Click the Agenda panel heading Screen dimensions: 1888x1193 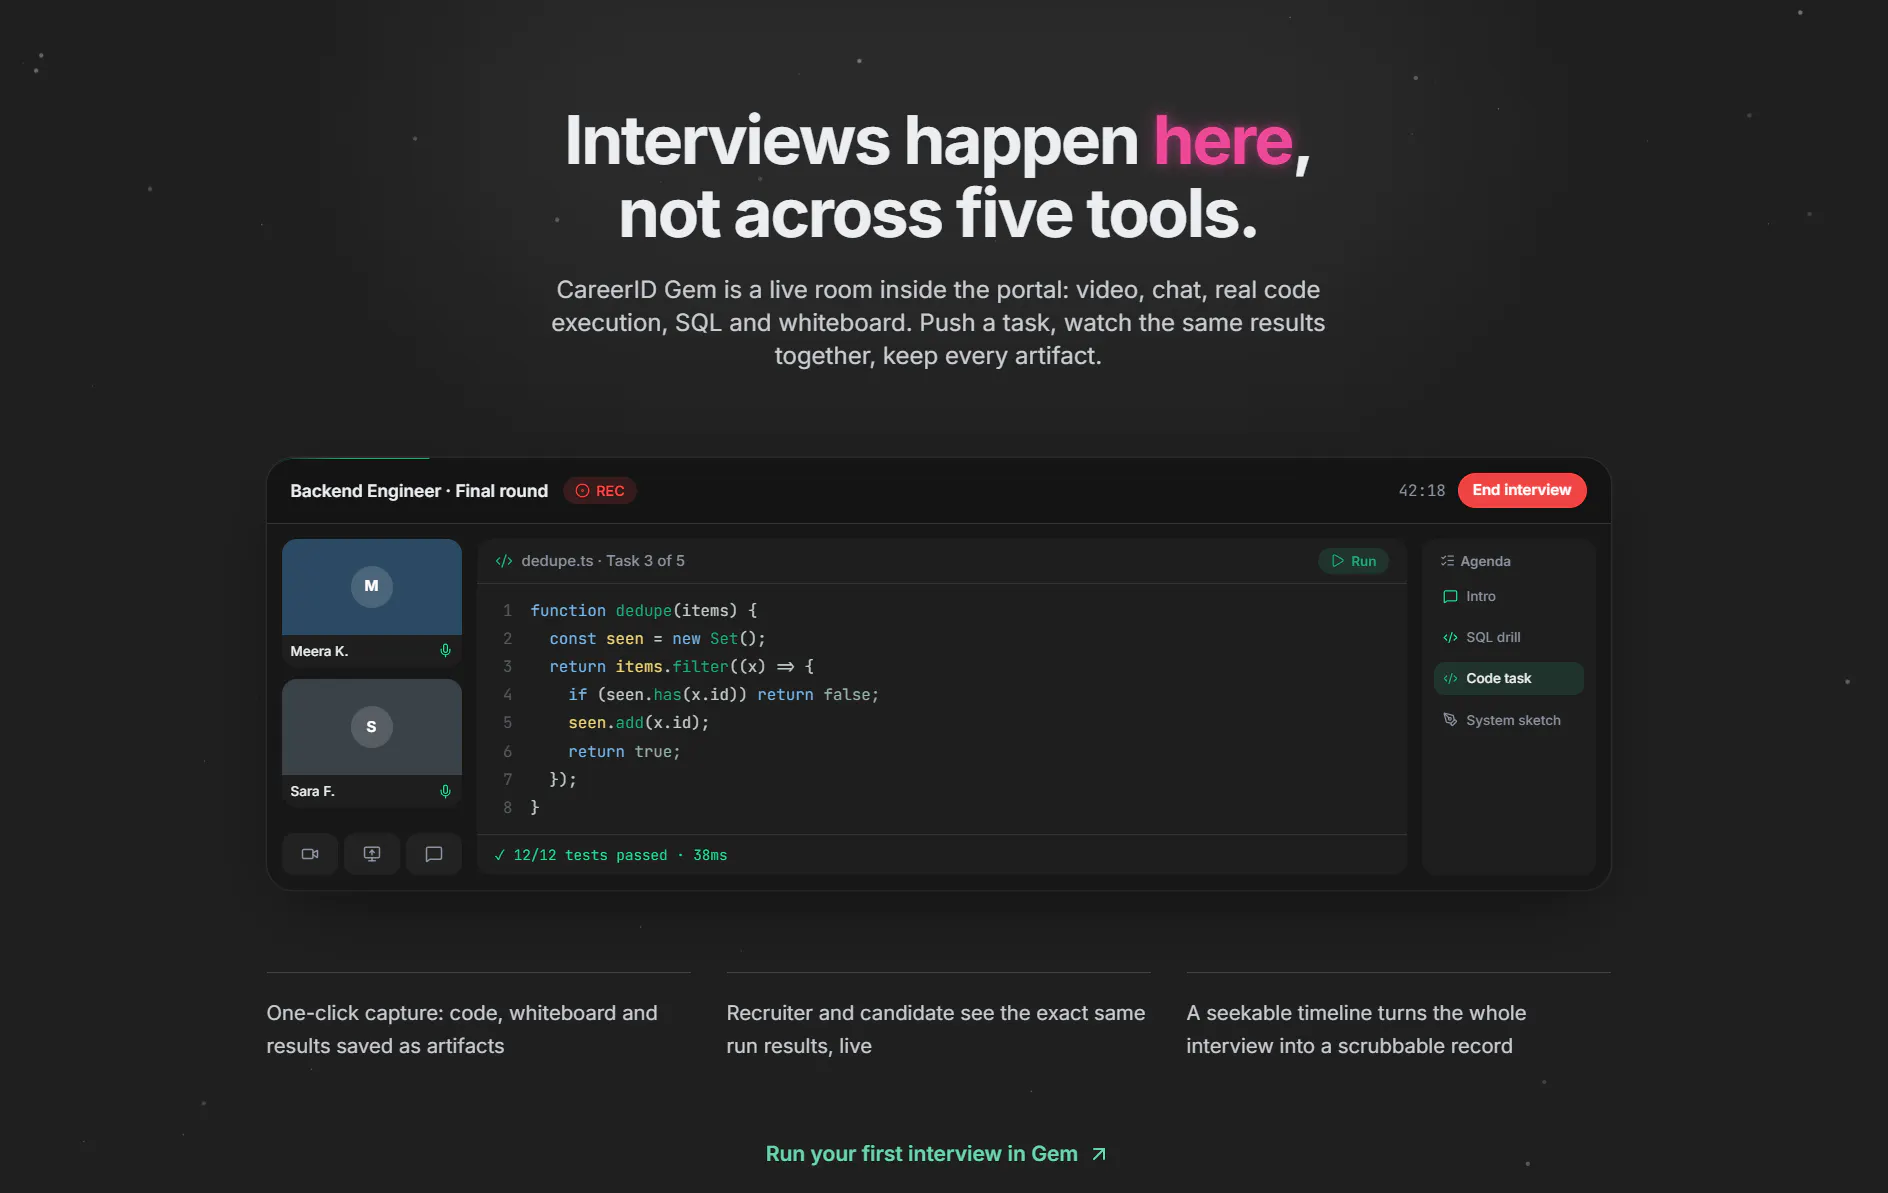click(1485, 561)
